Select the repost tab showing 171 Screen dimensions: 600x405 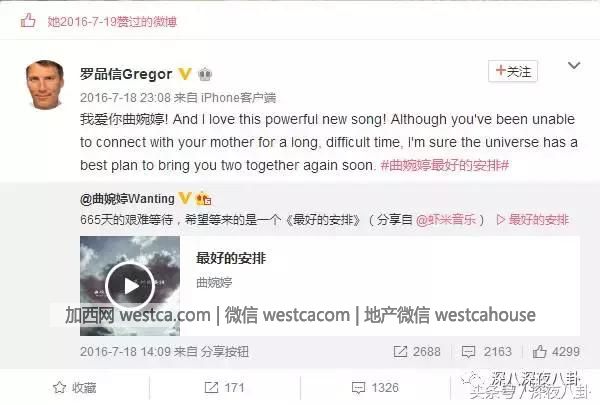click(x=224, y=388)
